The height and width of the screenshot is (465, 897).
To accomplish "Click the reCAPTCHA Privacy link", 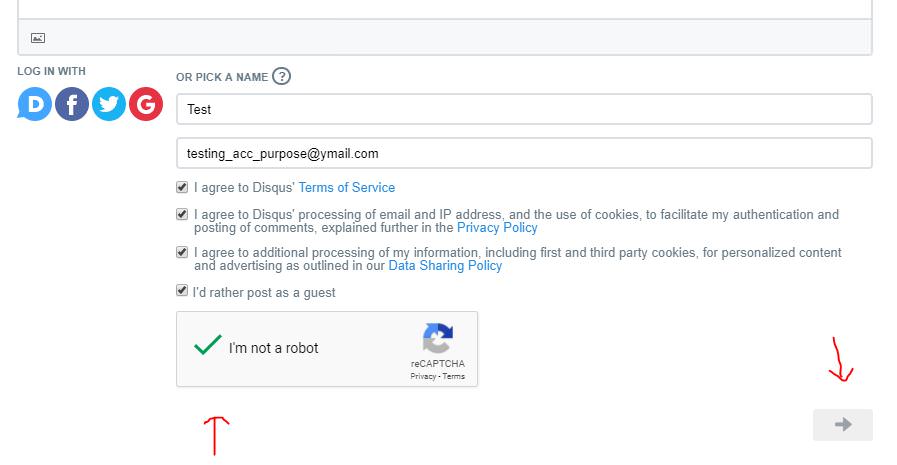I will pos(423,377).
